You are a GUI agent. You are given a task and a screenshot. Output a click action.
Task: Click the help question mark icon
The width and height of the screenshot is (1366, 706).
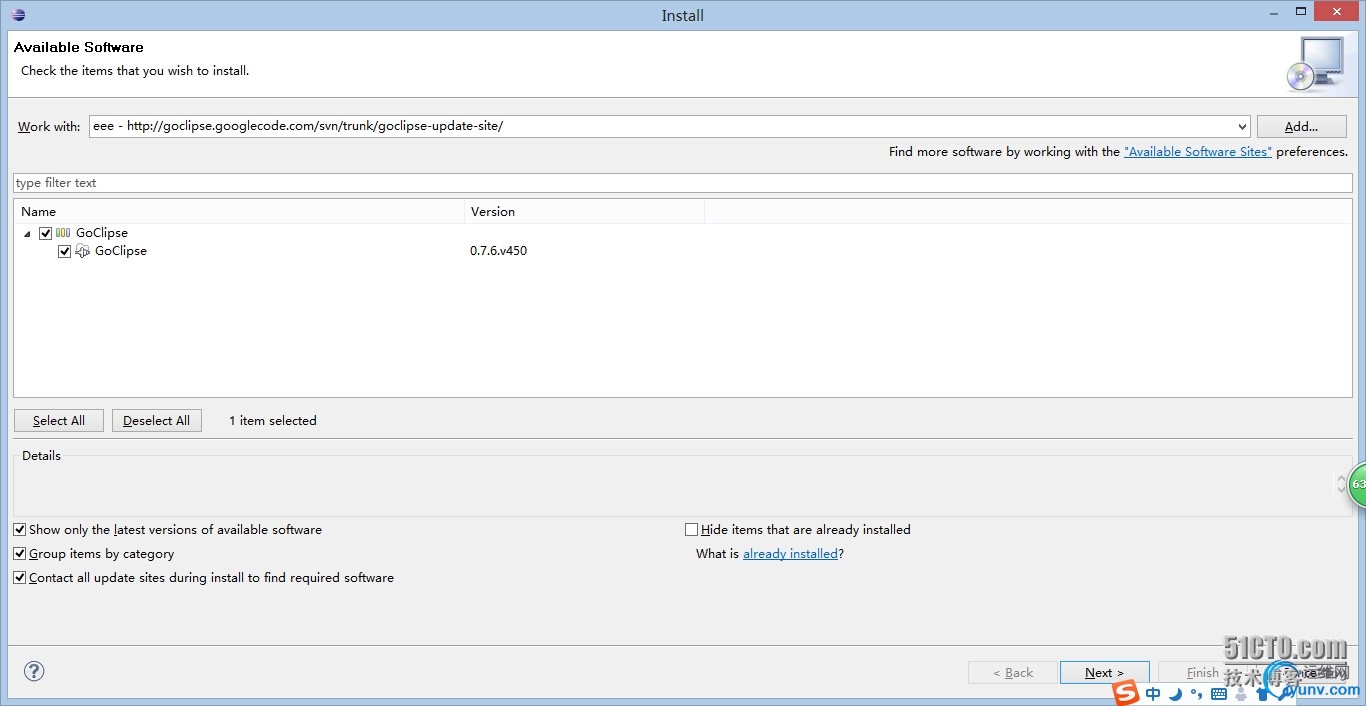click(x=34, y=671)
